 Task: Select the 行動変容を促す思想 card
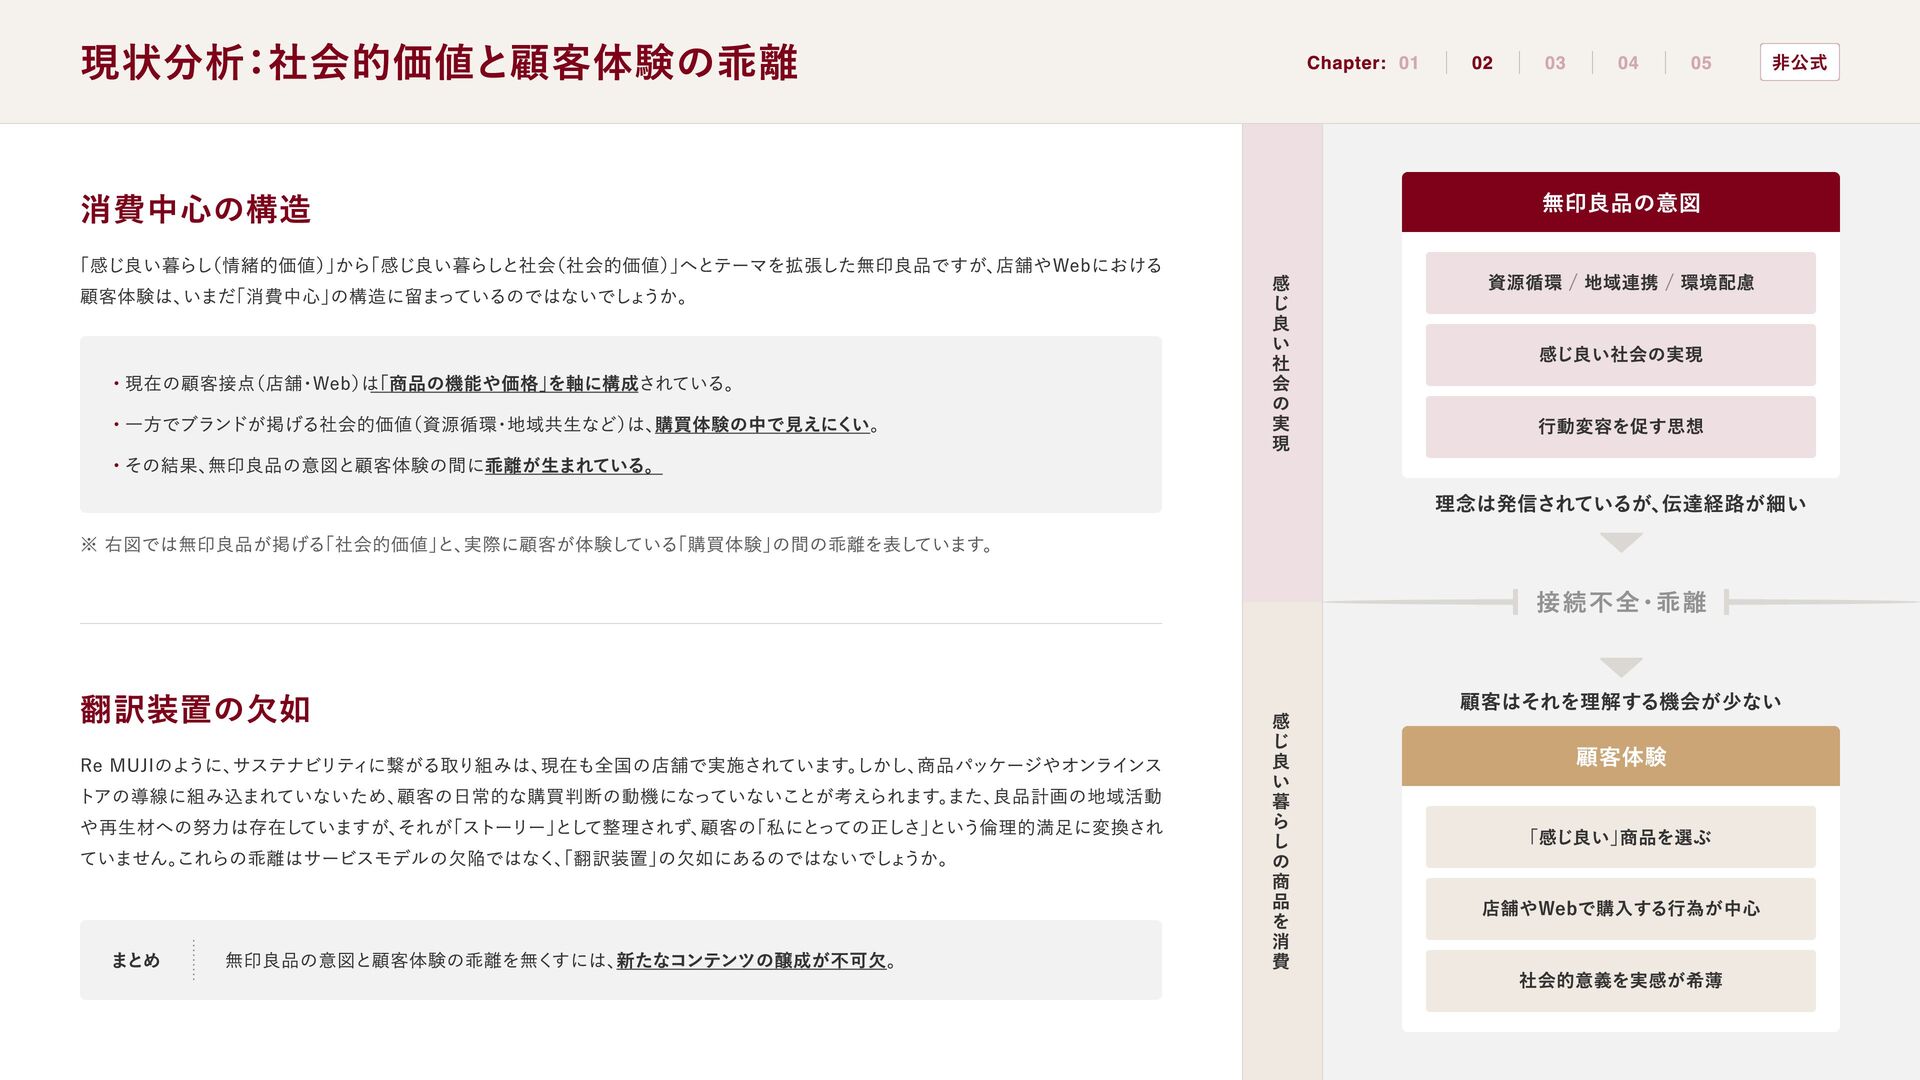(1620, 427)
